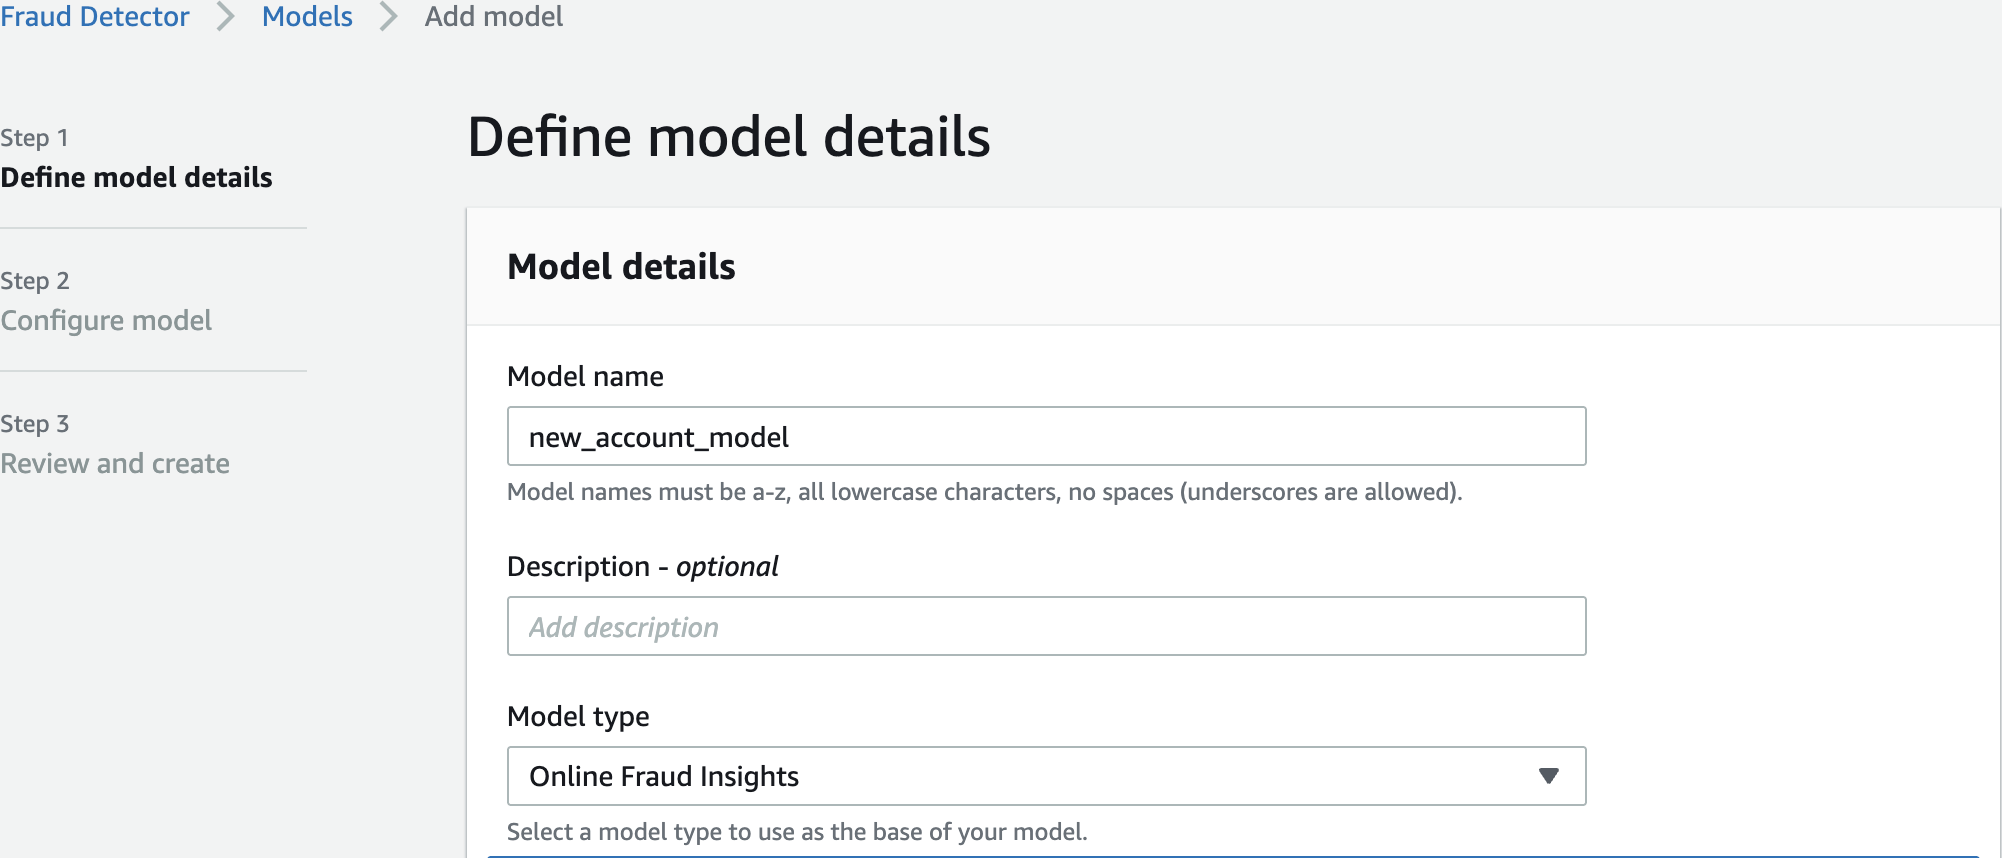The width and height of the screenshot is (2002, 858).
Task: Go to the Models breadcrumb link
Action: [x=307, y=17]
